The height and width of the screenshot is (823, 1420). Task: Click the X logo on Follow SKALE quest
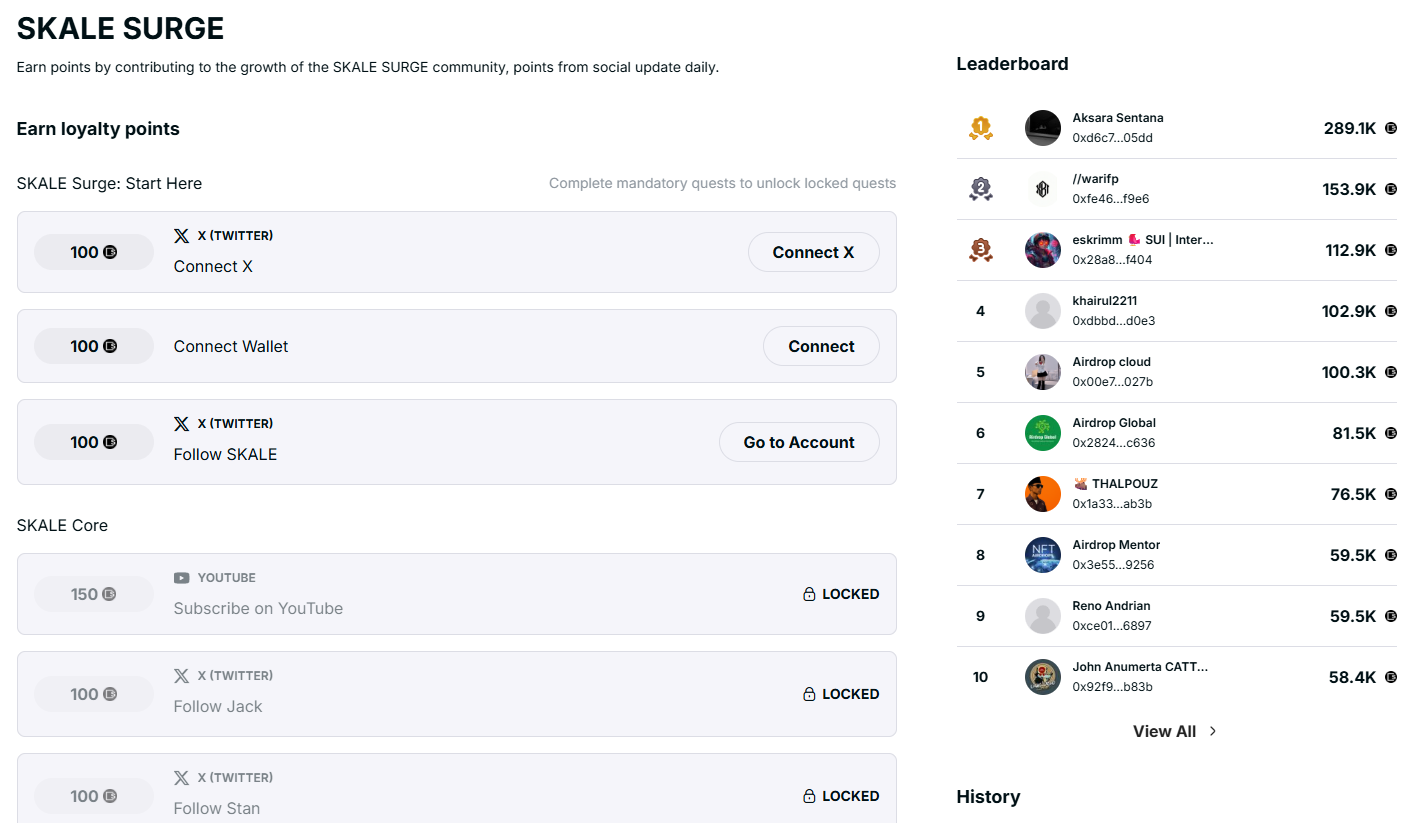[181, 424]
